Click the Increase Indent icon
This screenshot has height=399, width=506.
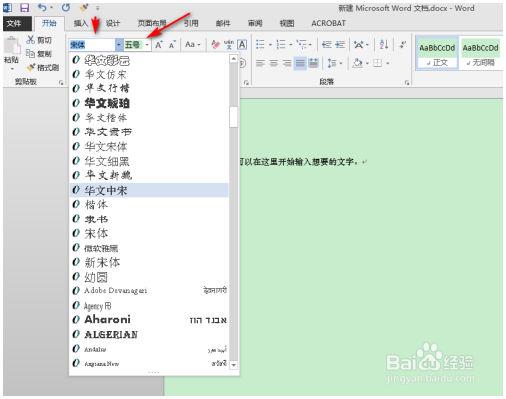tap(340, 44)
